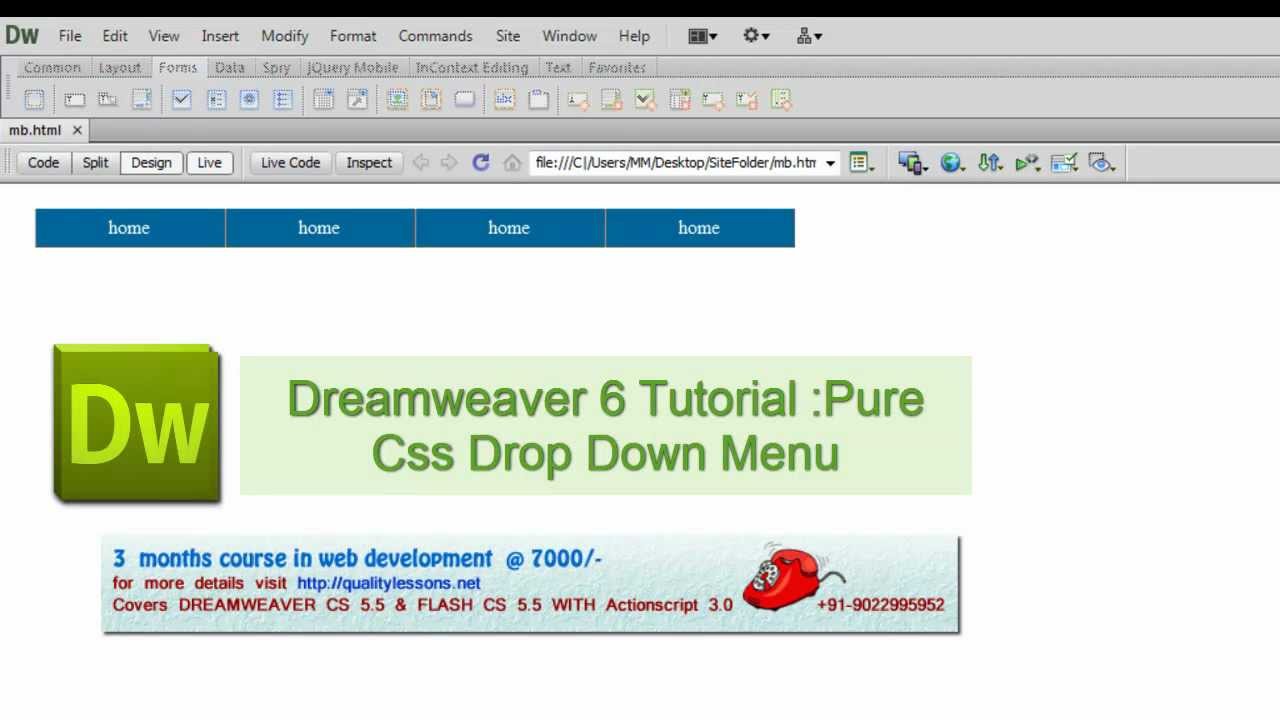Insert a Hidden Field form element
Screen dimensions: 1280x720
(x=107, y=99)
